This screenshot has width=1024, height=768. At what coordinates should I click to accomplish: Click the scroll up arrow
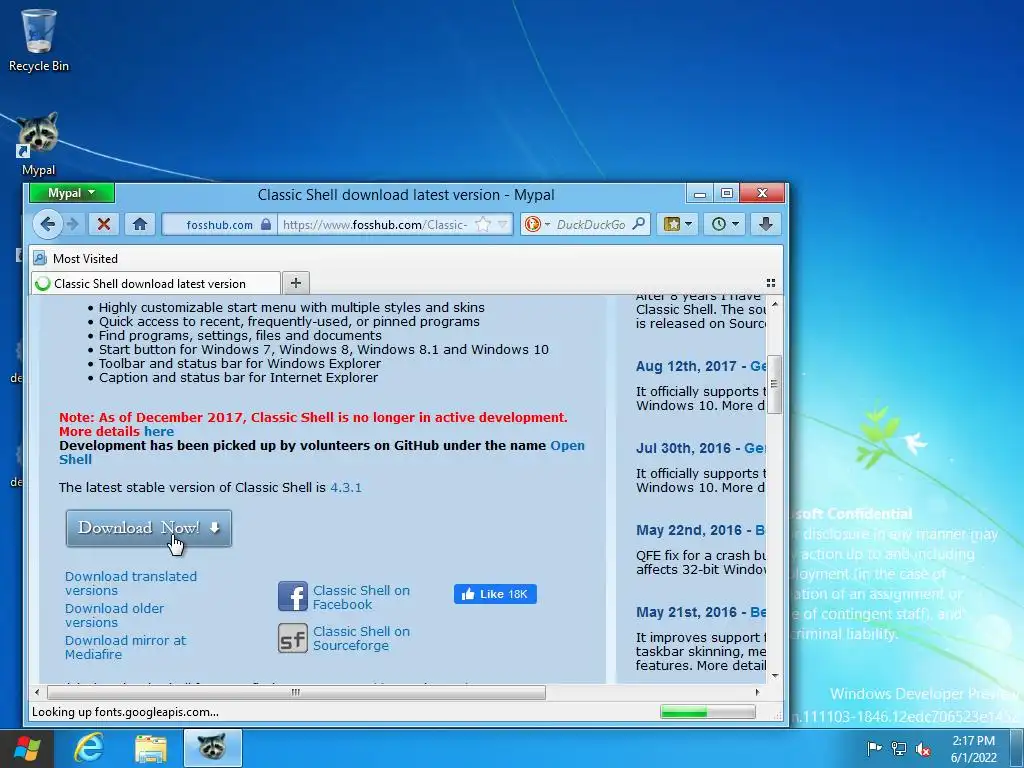coord(775,304)
